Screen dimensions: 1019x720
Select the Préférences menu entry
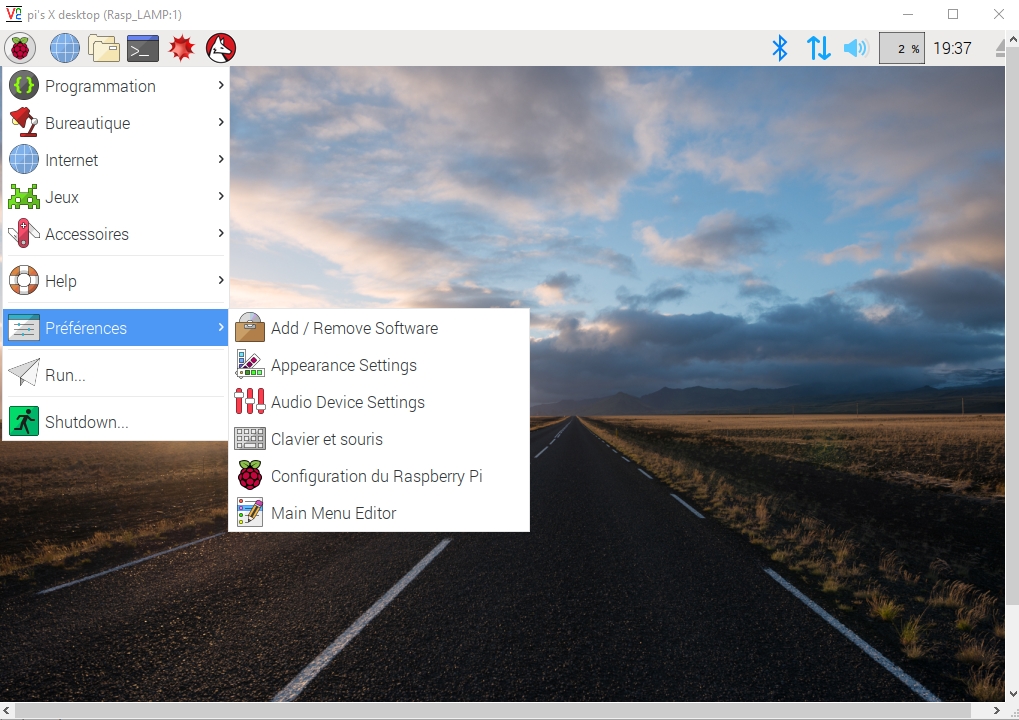[116, 328]
